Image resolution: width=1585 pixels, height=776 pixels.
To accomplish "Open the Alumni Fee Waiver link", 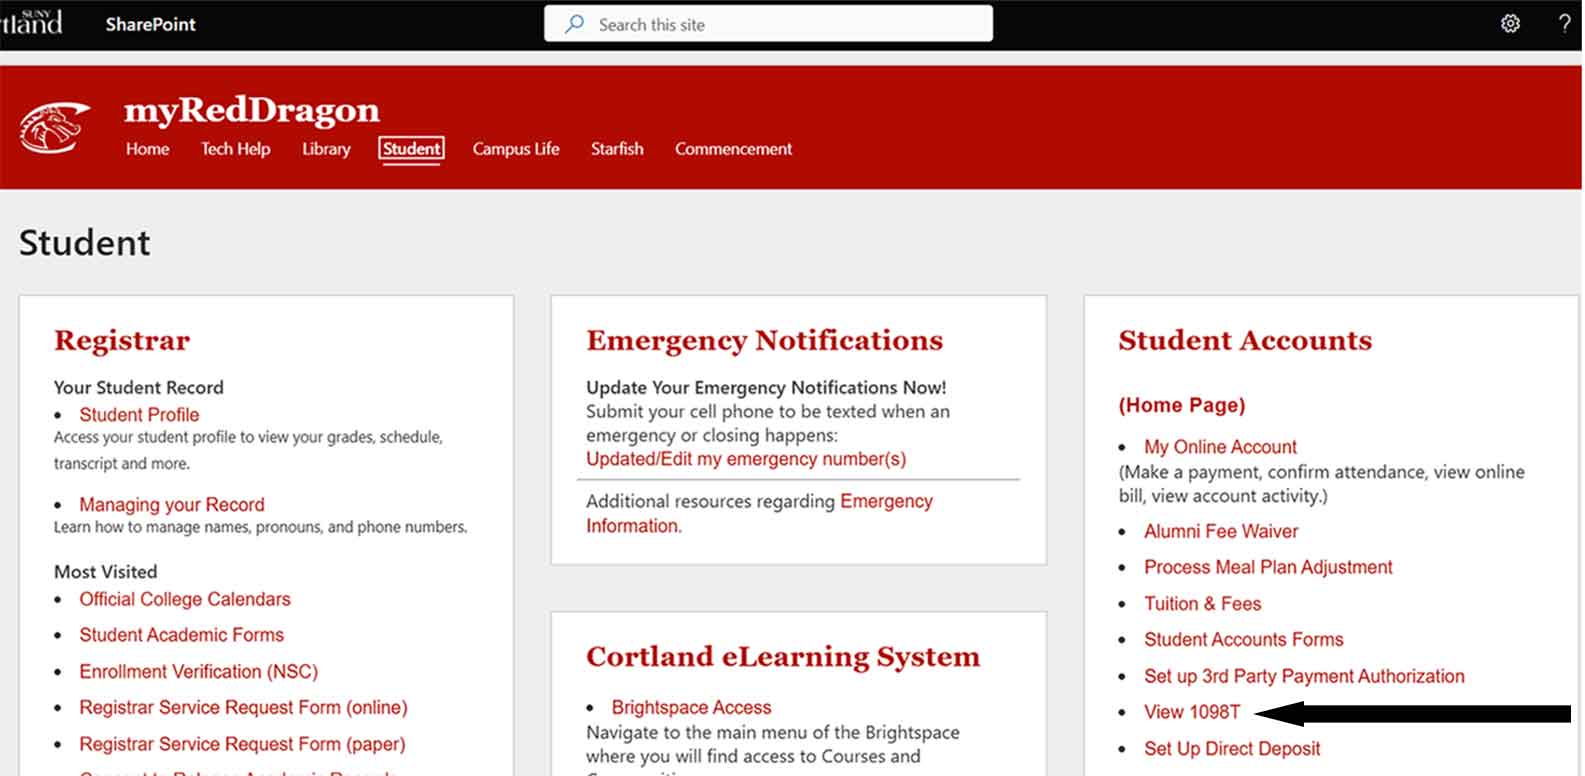I will [1221, 531].
